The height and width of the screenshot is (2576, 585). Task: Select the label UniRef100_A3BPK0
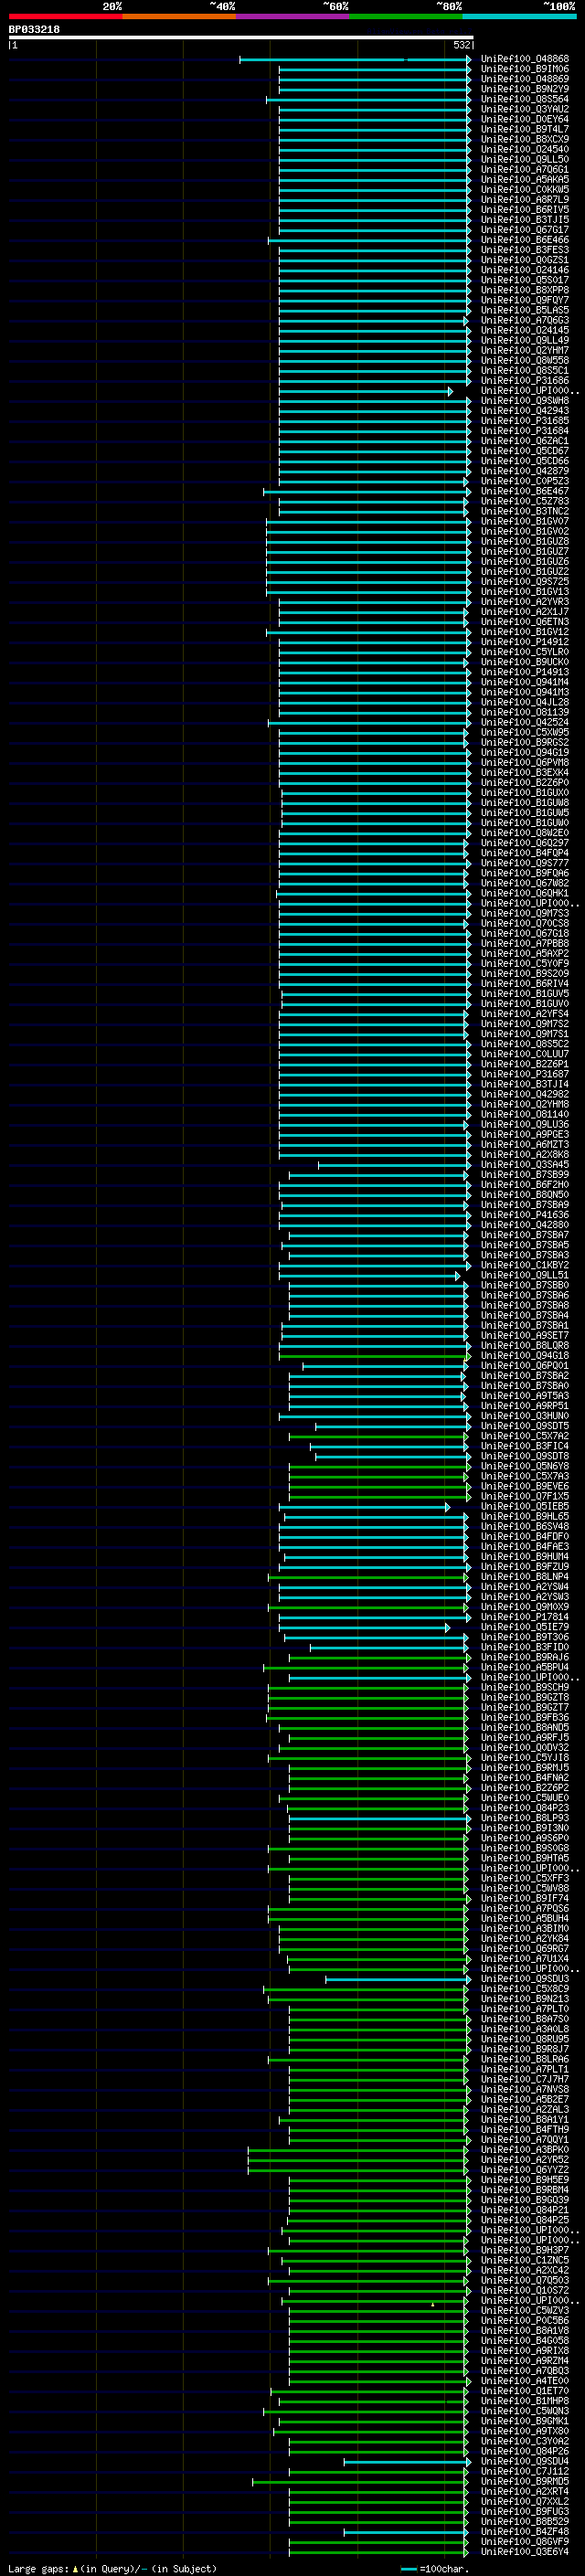pos(525,2150)
